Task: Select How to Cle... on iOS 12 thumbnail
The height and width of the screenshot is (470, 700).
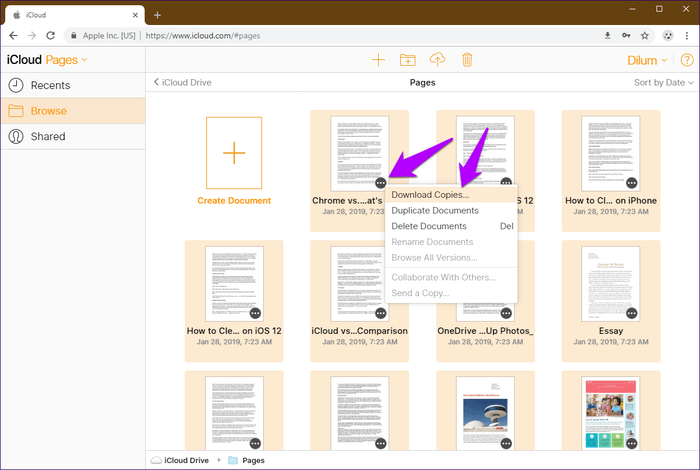Action: click(234, 283)
